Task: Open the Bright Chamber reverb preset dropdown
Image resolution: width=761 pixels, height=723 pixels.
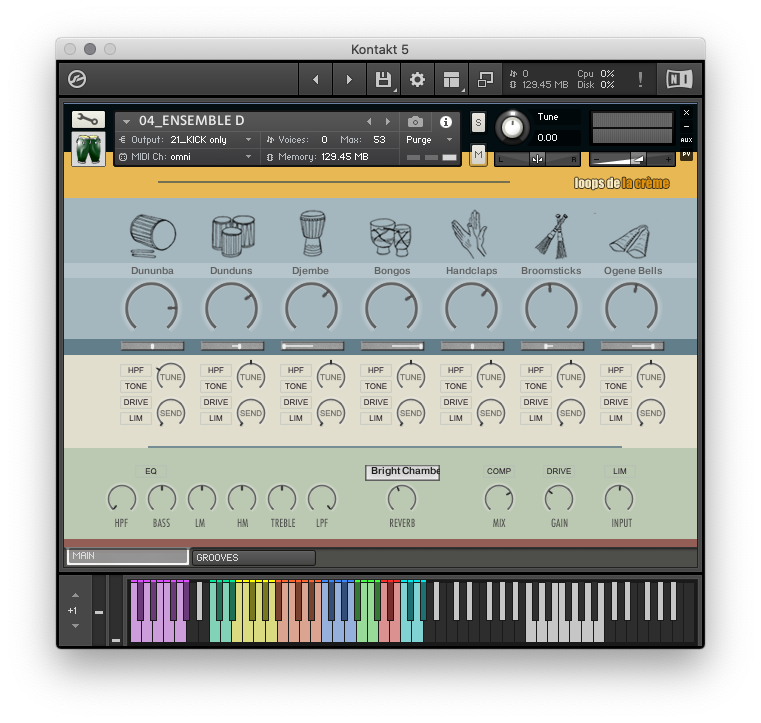Action: [402, 472]
